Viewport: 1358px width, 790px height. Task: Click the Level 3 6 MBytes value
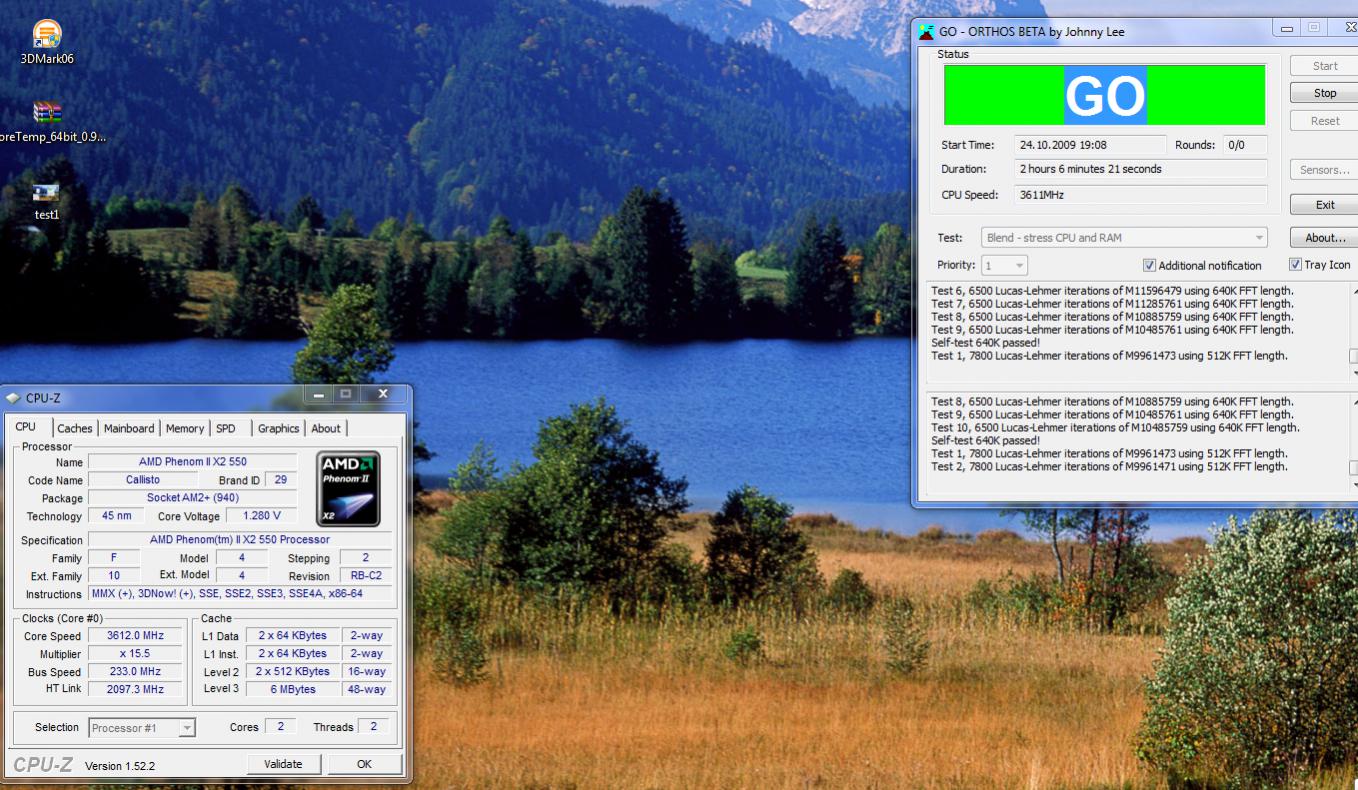click(x=292, y=690)
